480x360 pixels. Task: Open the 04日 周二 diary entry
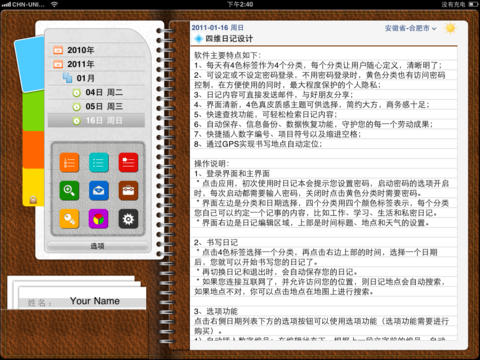96,92
